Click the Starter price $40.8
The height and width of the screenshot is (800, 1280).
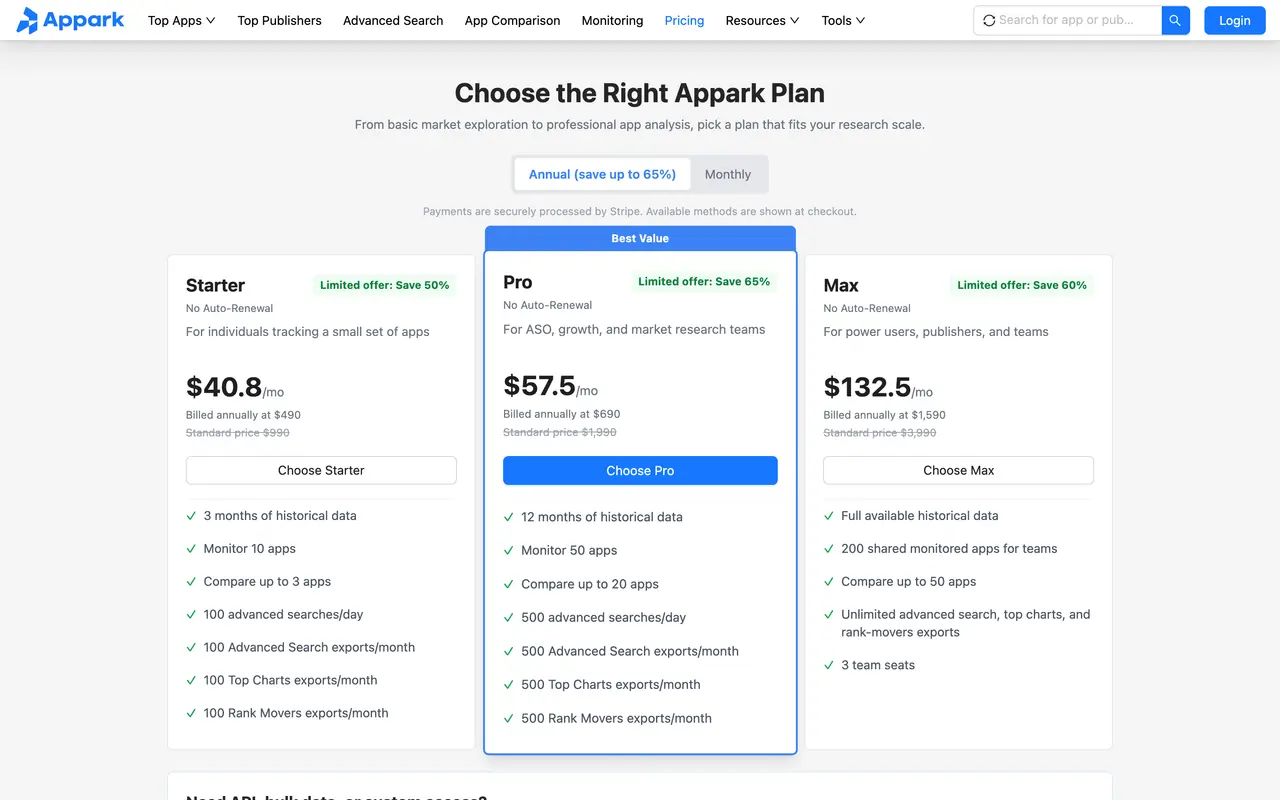click(224, 387)
